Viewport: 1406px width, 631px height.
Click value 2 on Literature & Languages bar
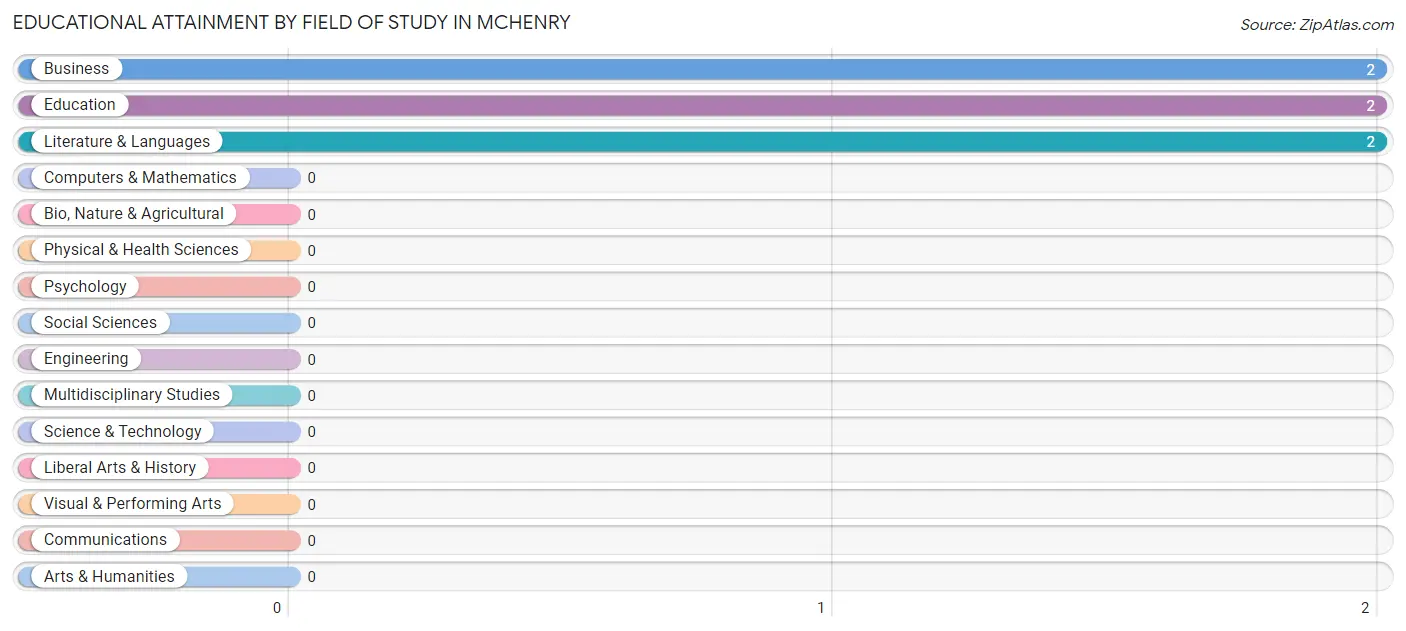click(1371, 142)
